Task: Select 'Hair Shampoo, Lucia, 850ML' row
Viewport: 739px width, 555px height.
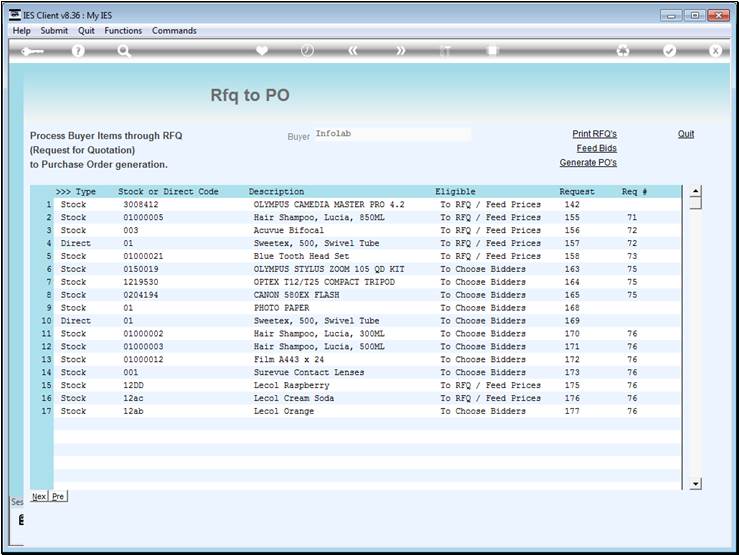Action: [367, 217]
